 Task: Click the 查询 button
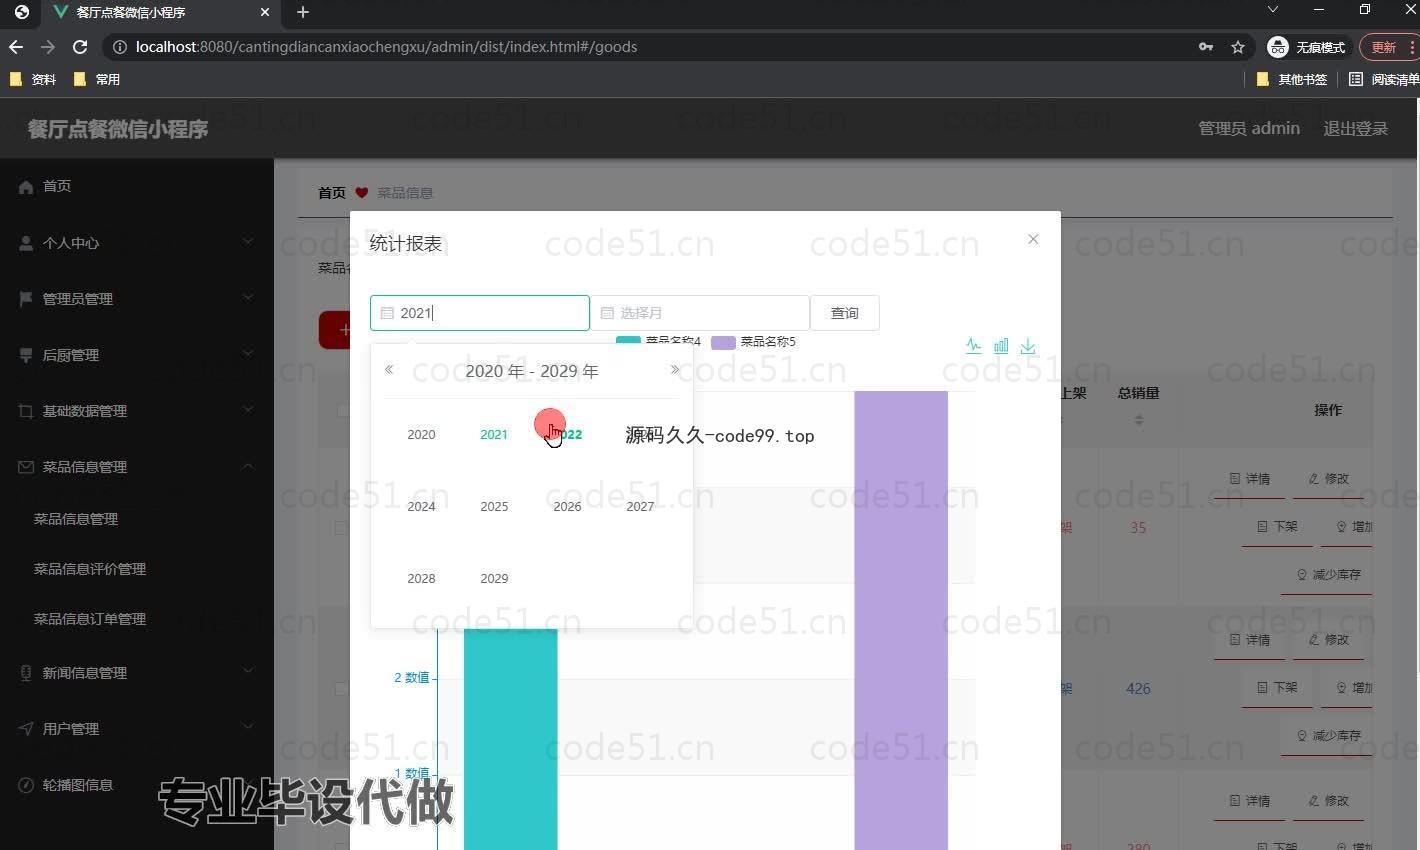pos(844,313)
